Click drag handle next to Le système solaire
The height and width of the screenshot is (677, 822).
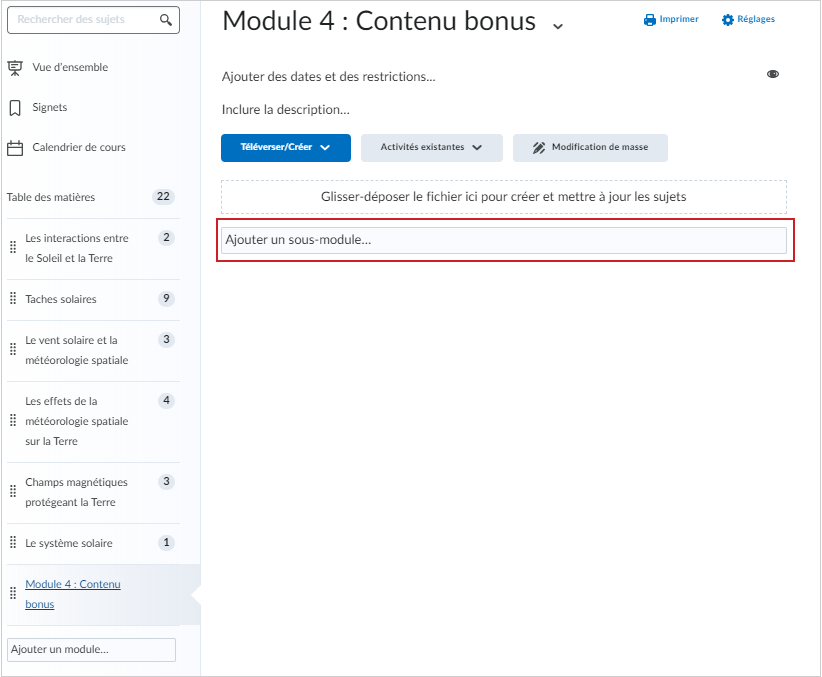(13, 542)
